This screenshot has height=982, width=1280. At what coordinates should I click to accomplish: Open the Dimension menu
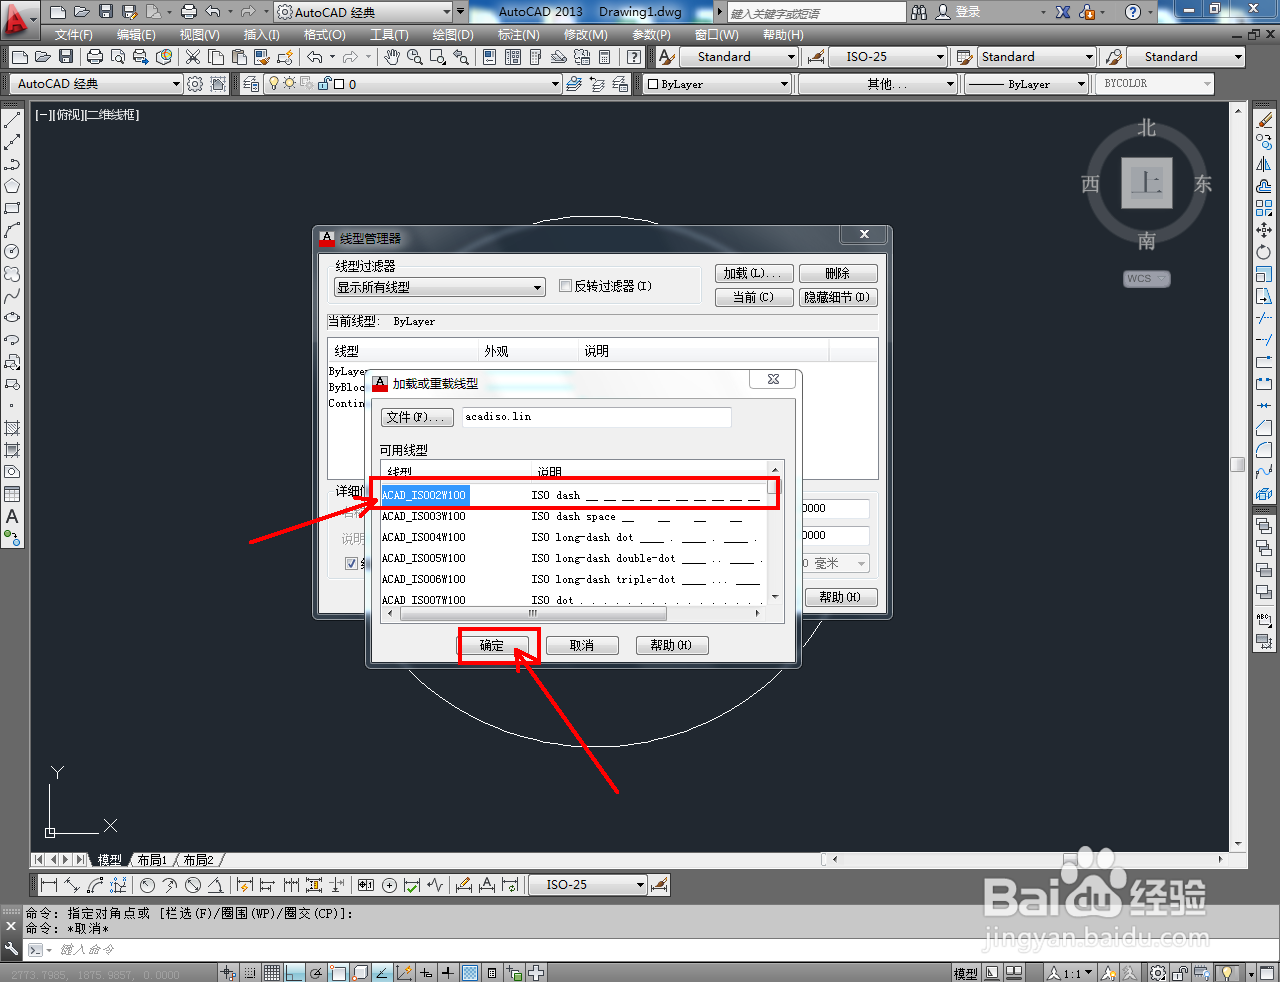(518, 34)
